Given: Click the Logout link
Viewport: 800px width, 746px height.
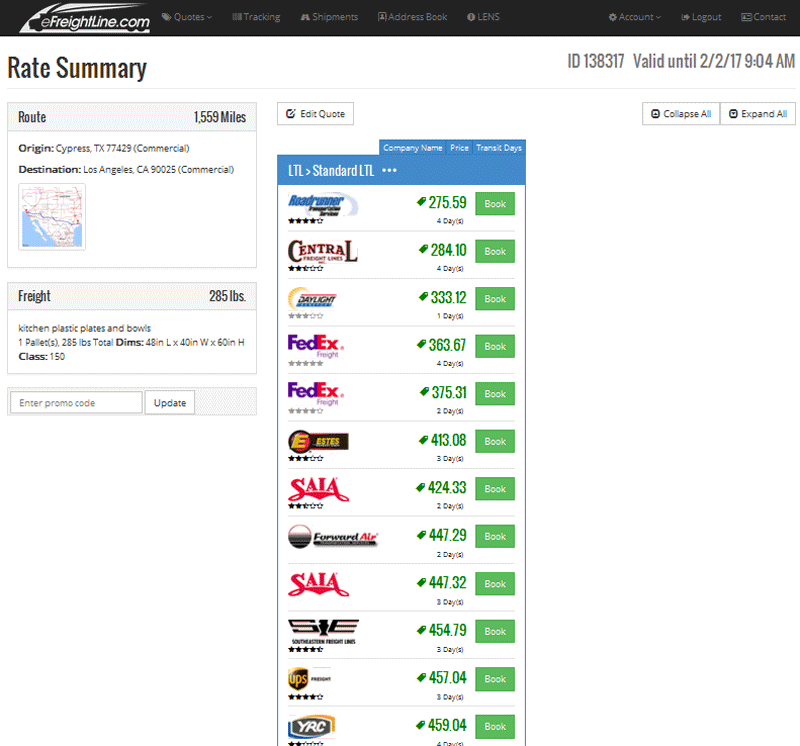Looking at the screenshot, I should (x=701, y=17).
